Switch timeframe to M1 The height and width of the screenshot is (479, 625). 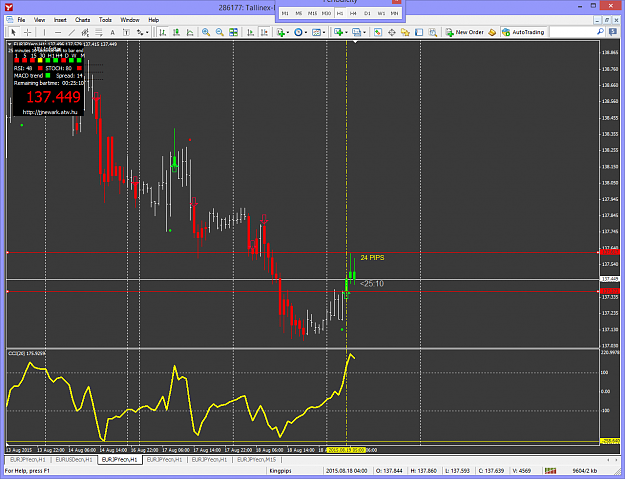(285, 13)
